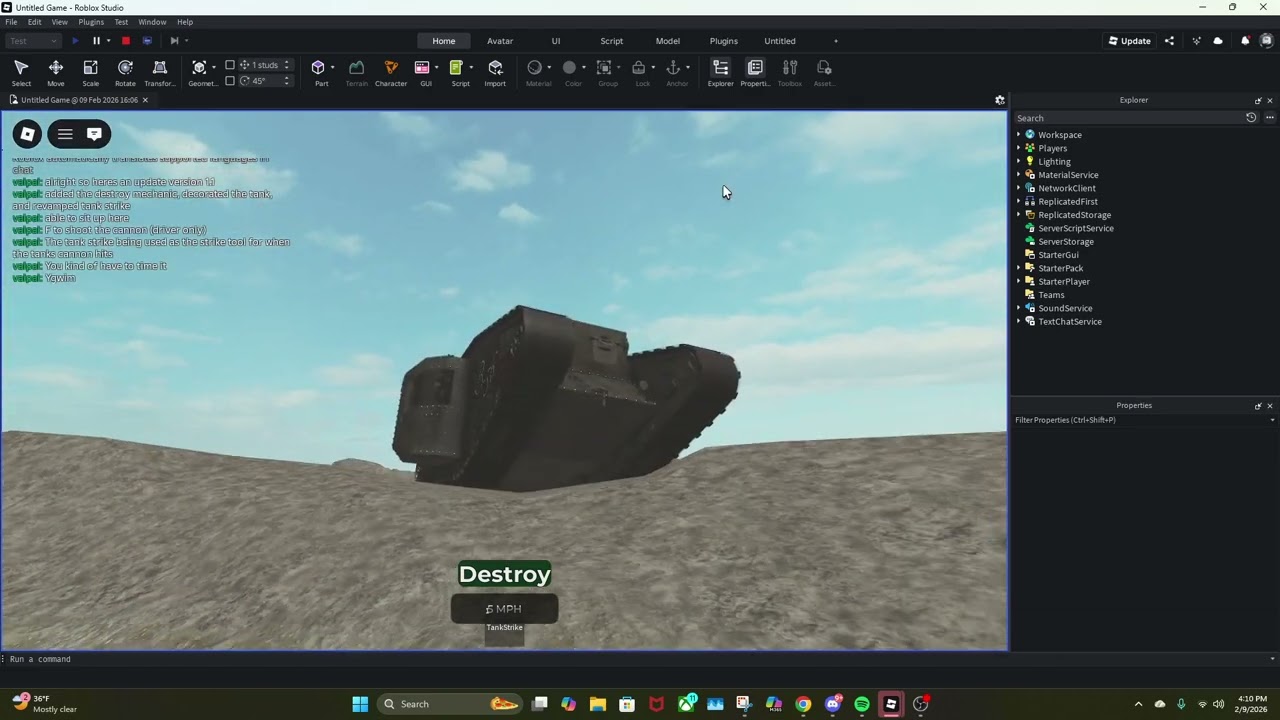Open Google Chrome from the taskbar
The height and width of the screenshot is (720, 1280).
803,704
